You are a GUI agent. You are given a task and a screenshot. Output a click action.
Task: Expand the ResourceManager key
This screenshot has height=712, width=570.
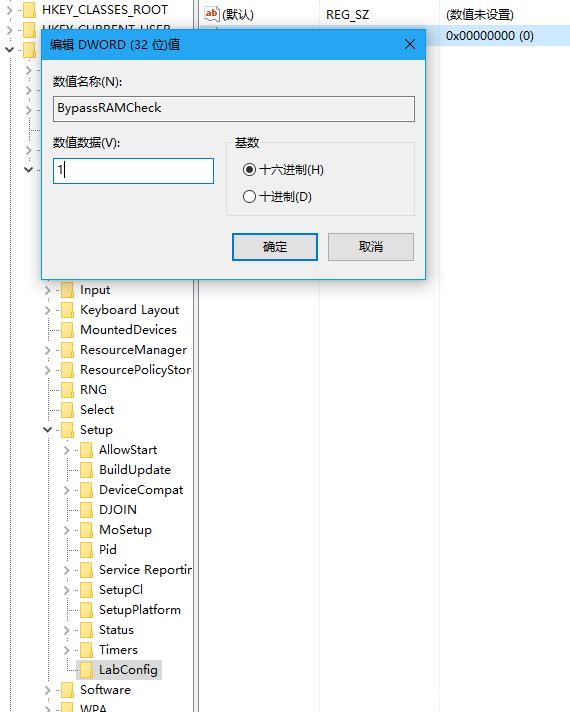(x=47, y=350)
